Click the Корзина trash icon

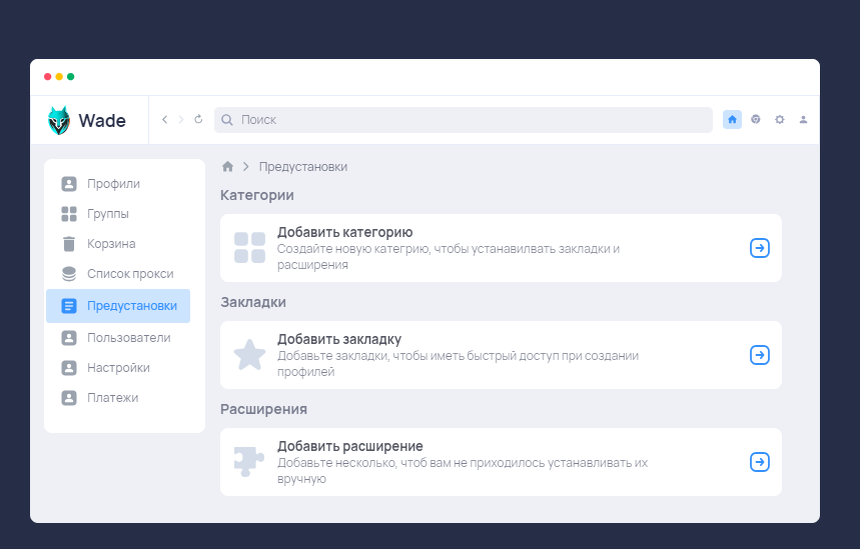point(69,244)
